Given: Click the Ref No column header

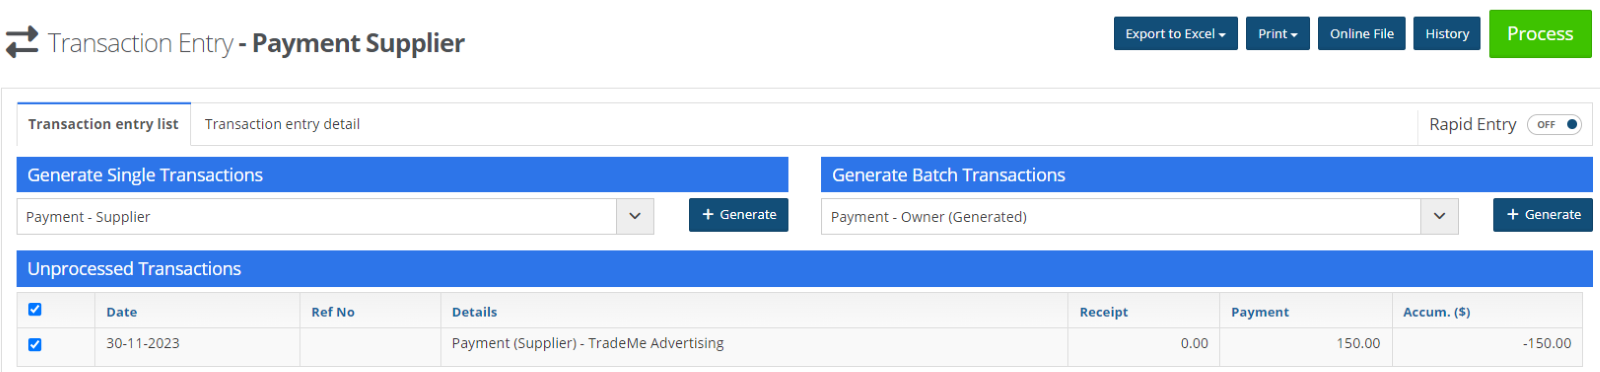Looking at the screenshot, I should point(333,312).
